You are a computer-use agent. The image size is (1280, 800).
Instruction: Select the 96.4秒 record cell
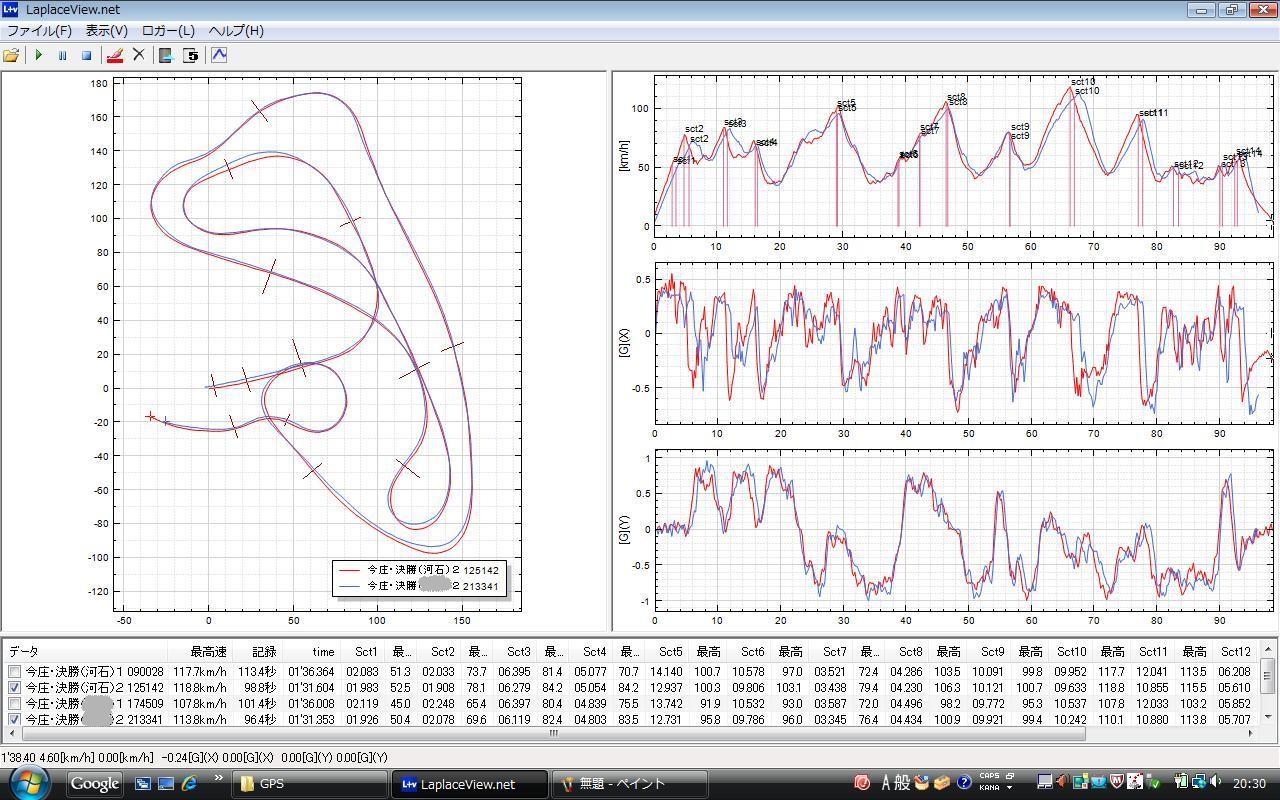(259, 720)
